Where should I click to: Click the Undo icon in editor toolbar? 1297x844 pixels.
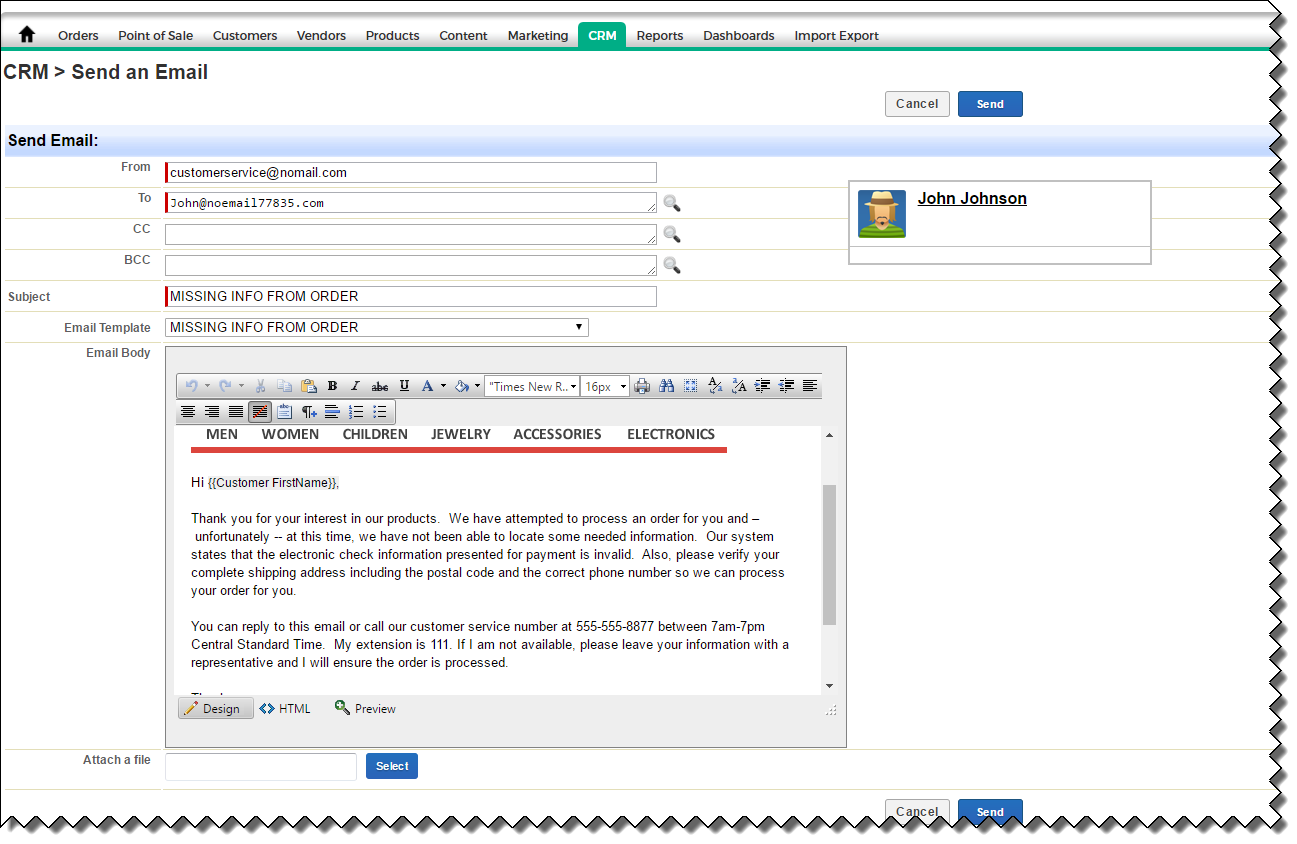[191, 386]
